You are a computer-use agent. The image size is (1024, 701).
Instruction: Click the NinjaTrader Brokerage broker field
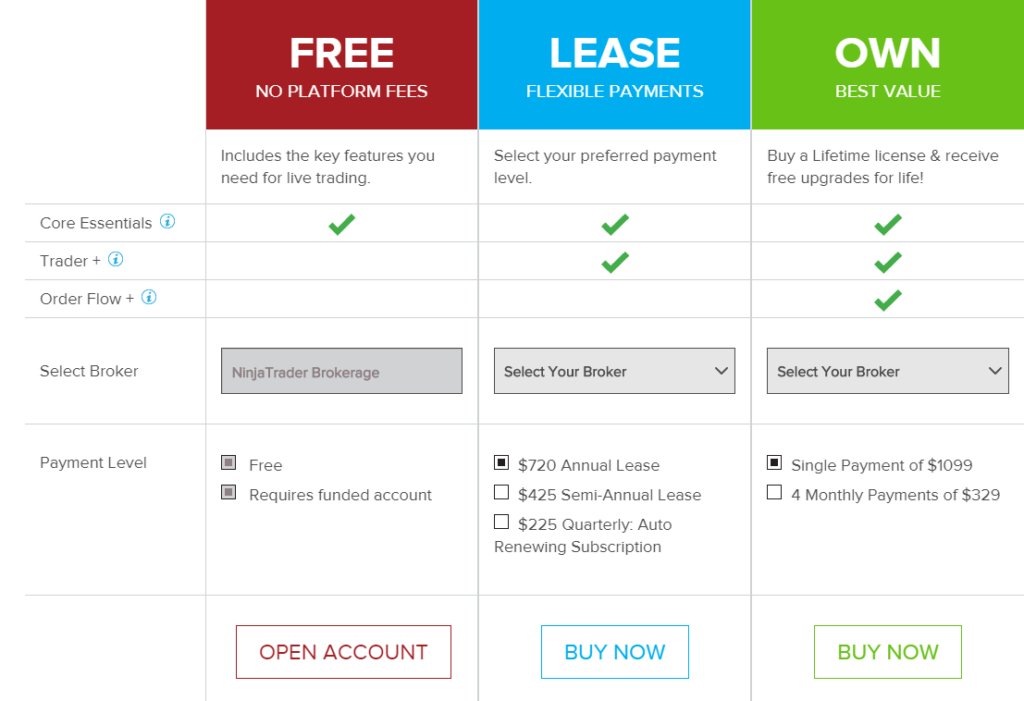coord(341,371)
